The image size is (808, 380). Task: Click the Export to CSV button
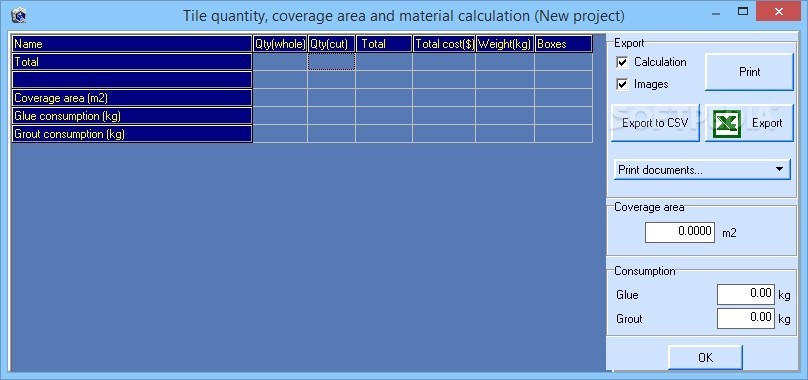(655, 123)
